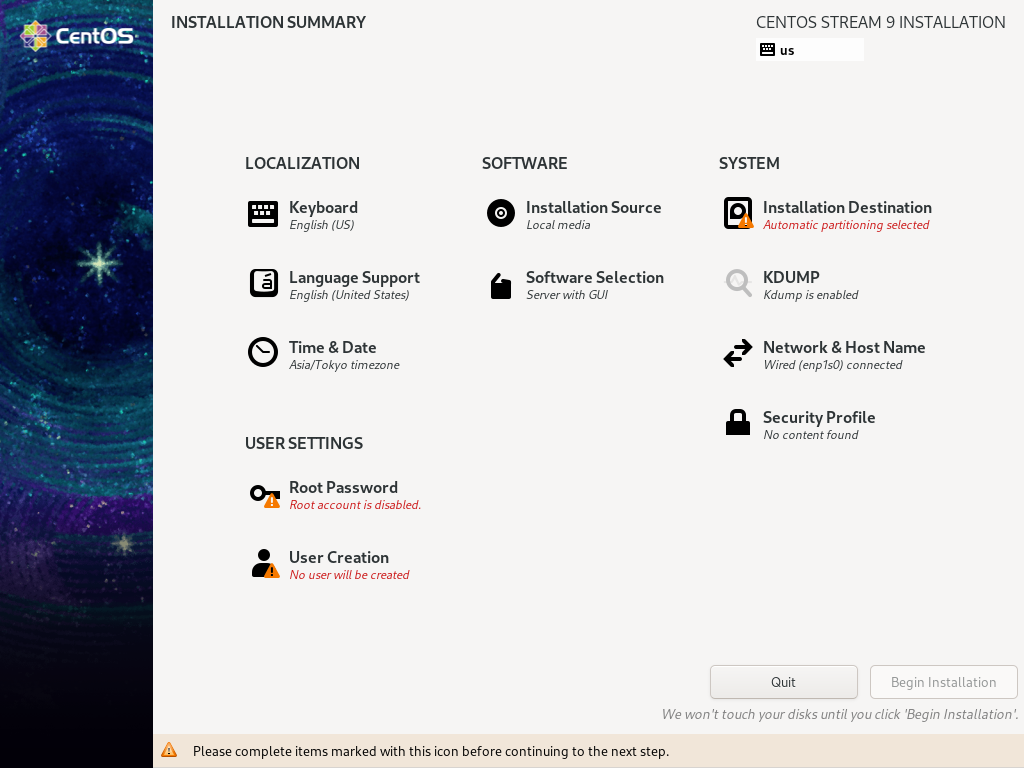
Task: Click the Network & Host Name arrows icon
Action: point(738,354)
